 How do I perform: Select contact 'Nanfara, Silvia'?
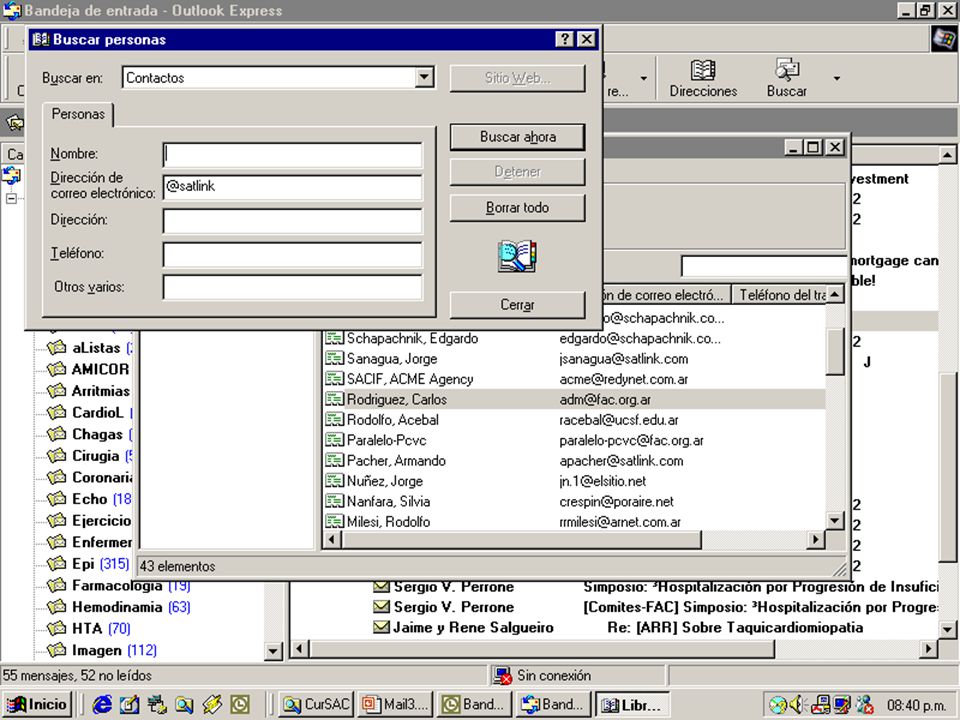388,501
